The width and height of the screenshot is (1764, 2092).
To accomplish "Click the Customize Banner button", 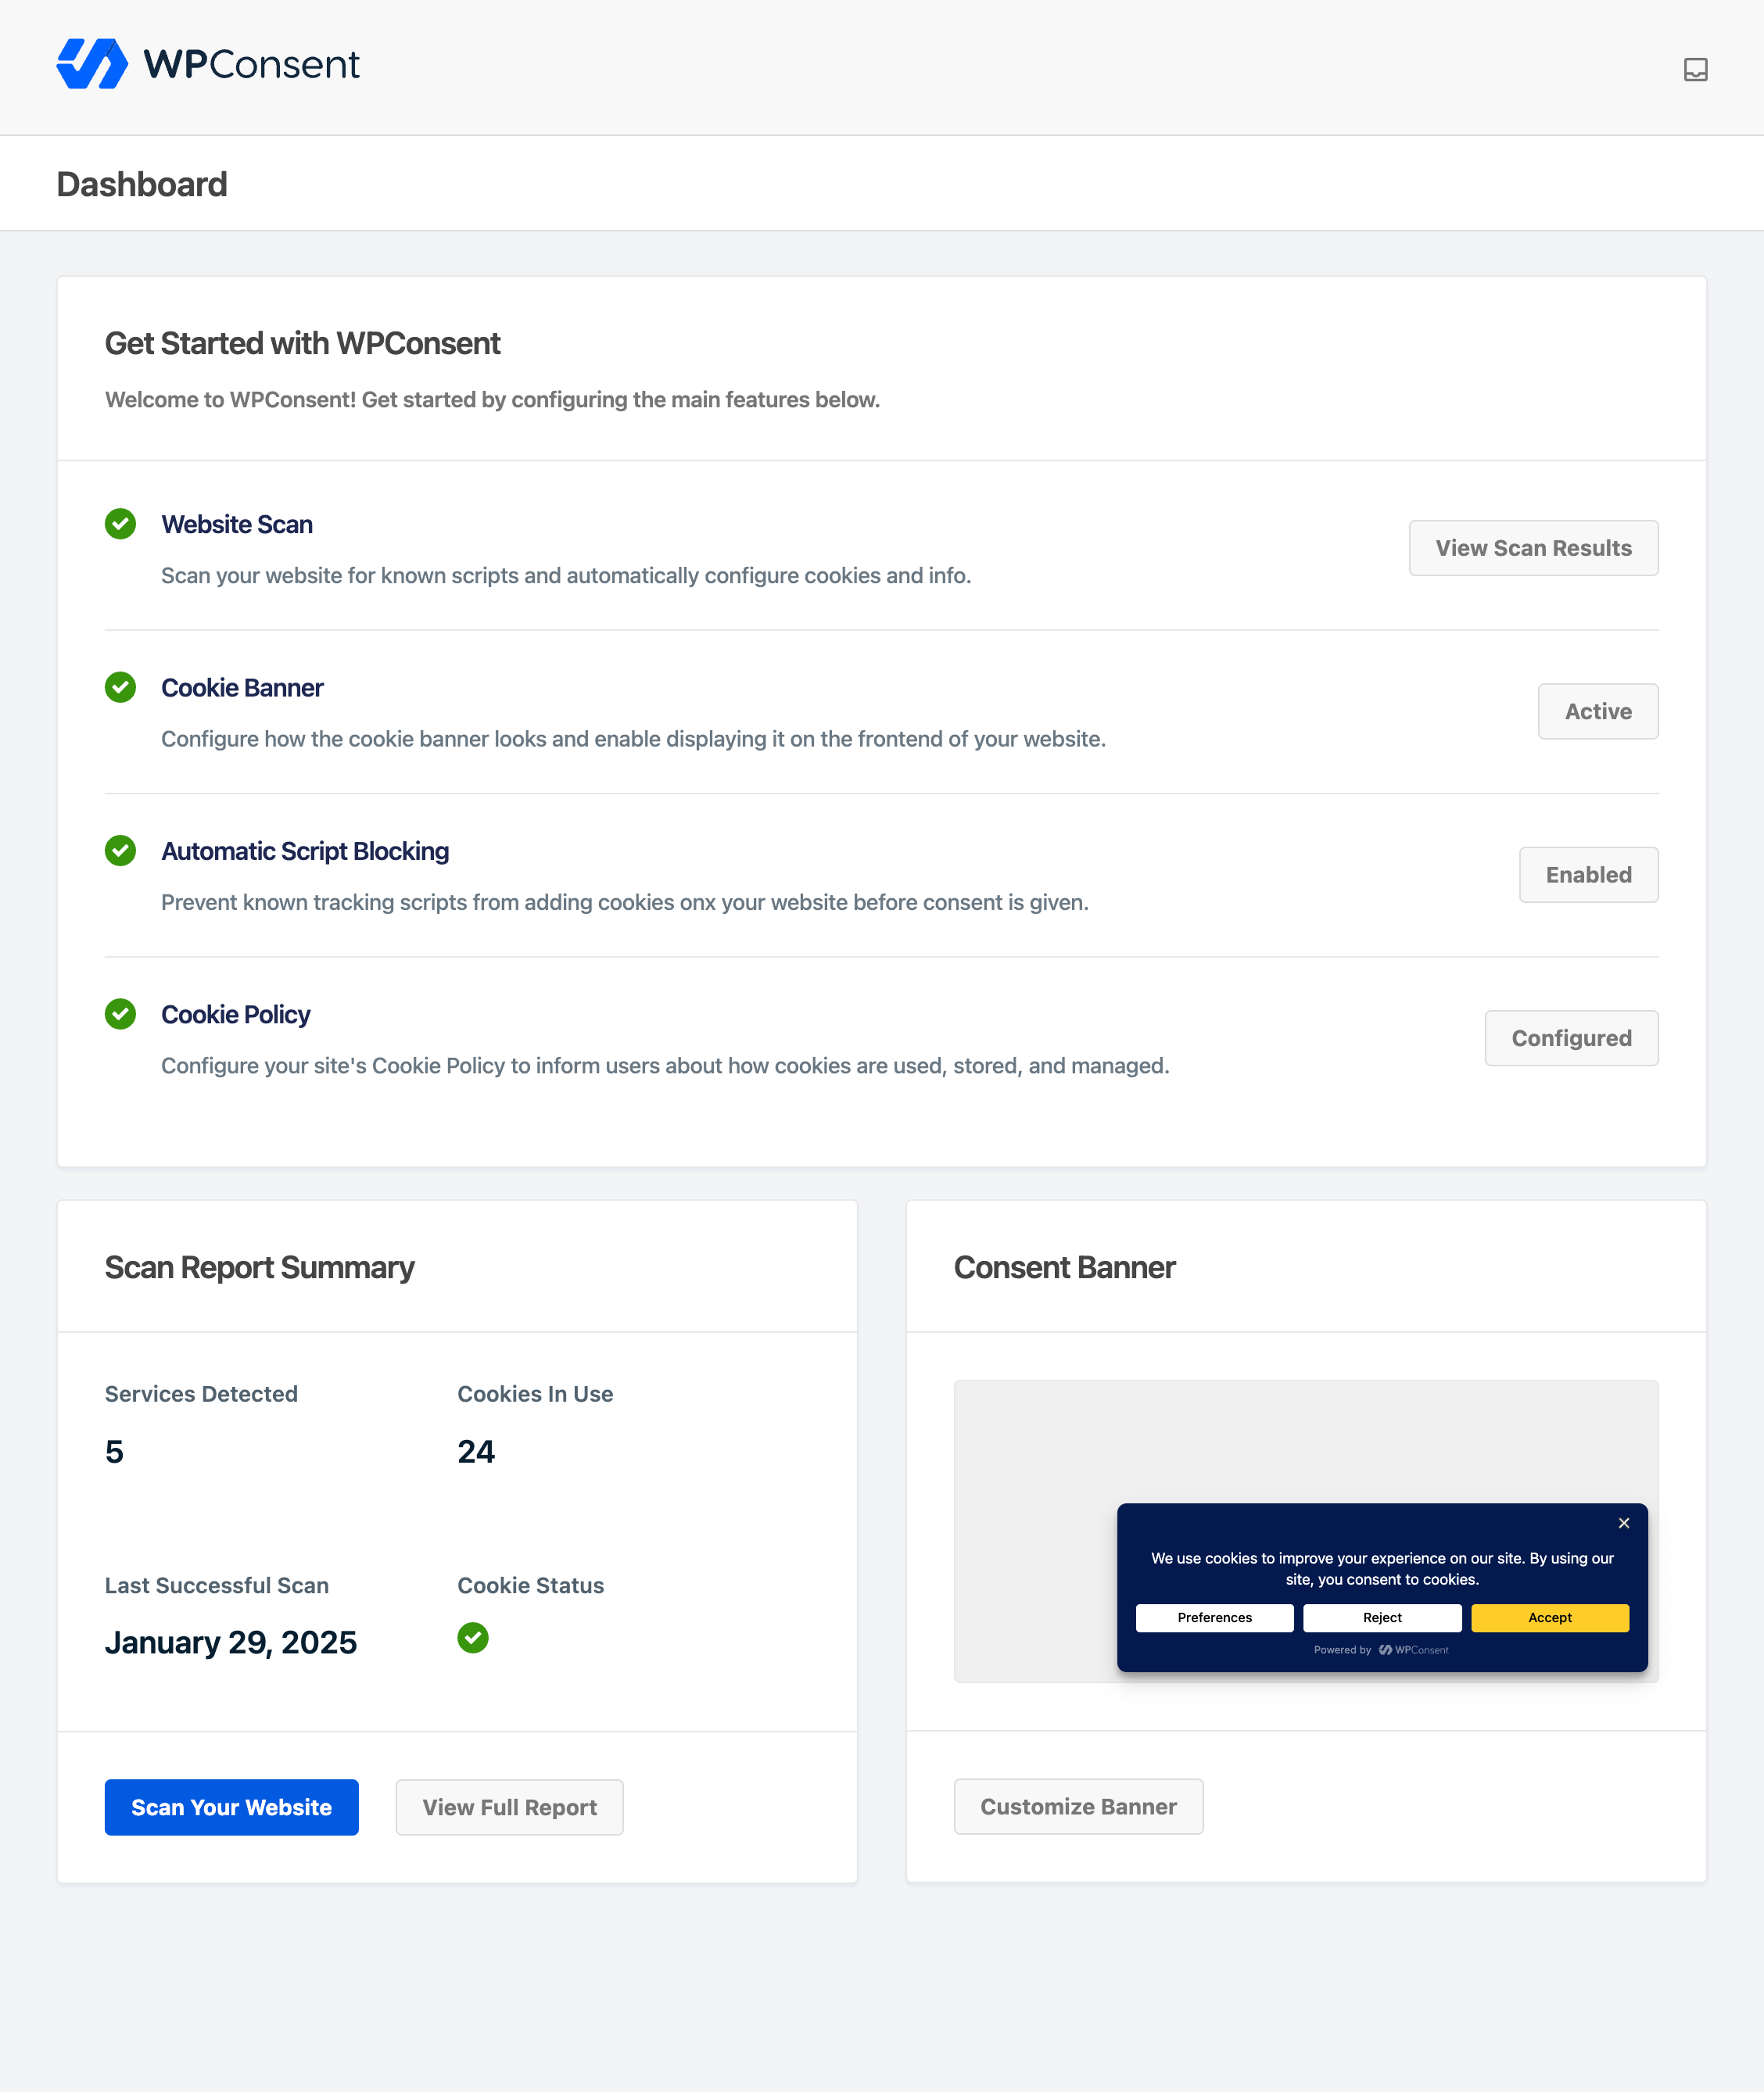I will click(x=1078, y=1806).
